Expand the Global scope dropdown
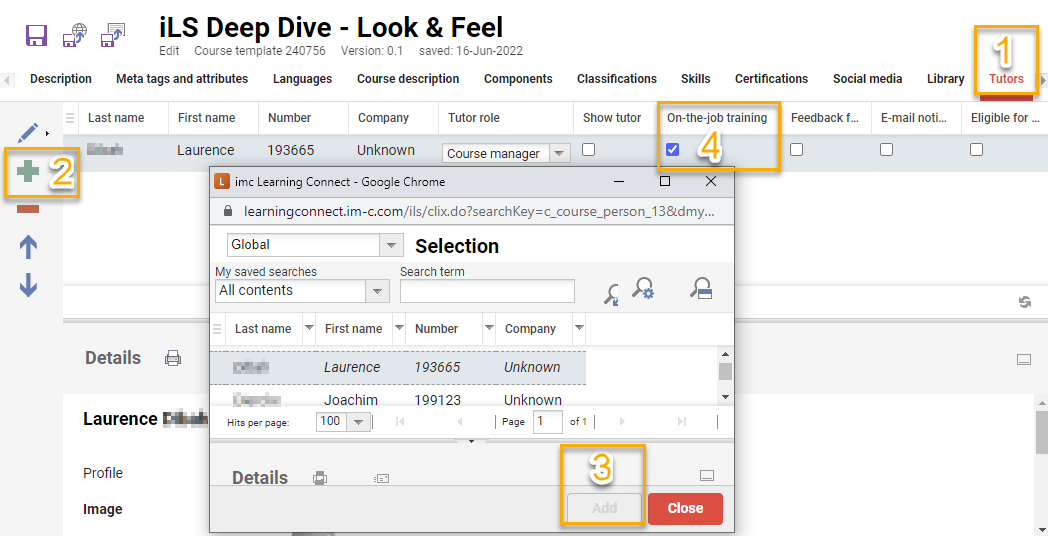 coord(391,245)
